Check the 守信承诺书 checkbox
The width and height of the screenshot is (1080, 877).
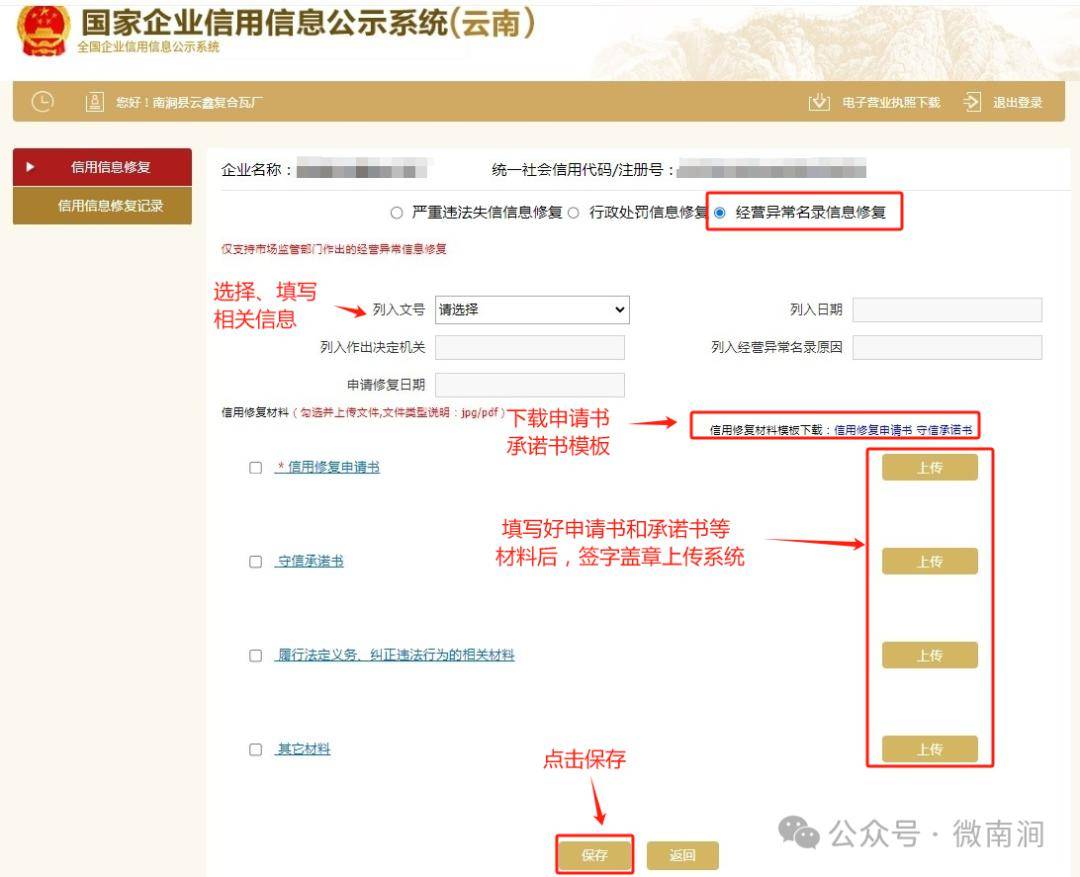tap(255, 561)
